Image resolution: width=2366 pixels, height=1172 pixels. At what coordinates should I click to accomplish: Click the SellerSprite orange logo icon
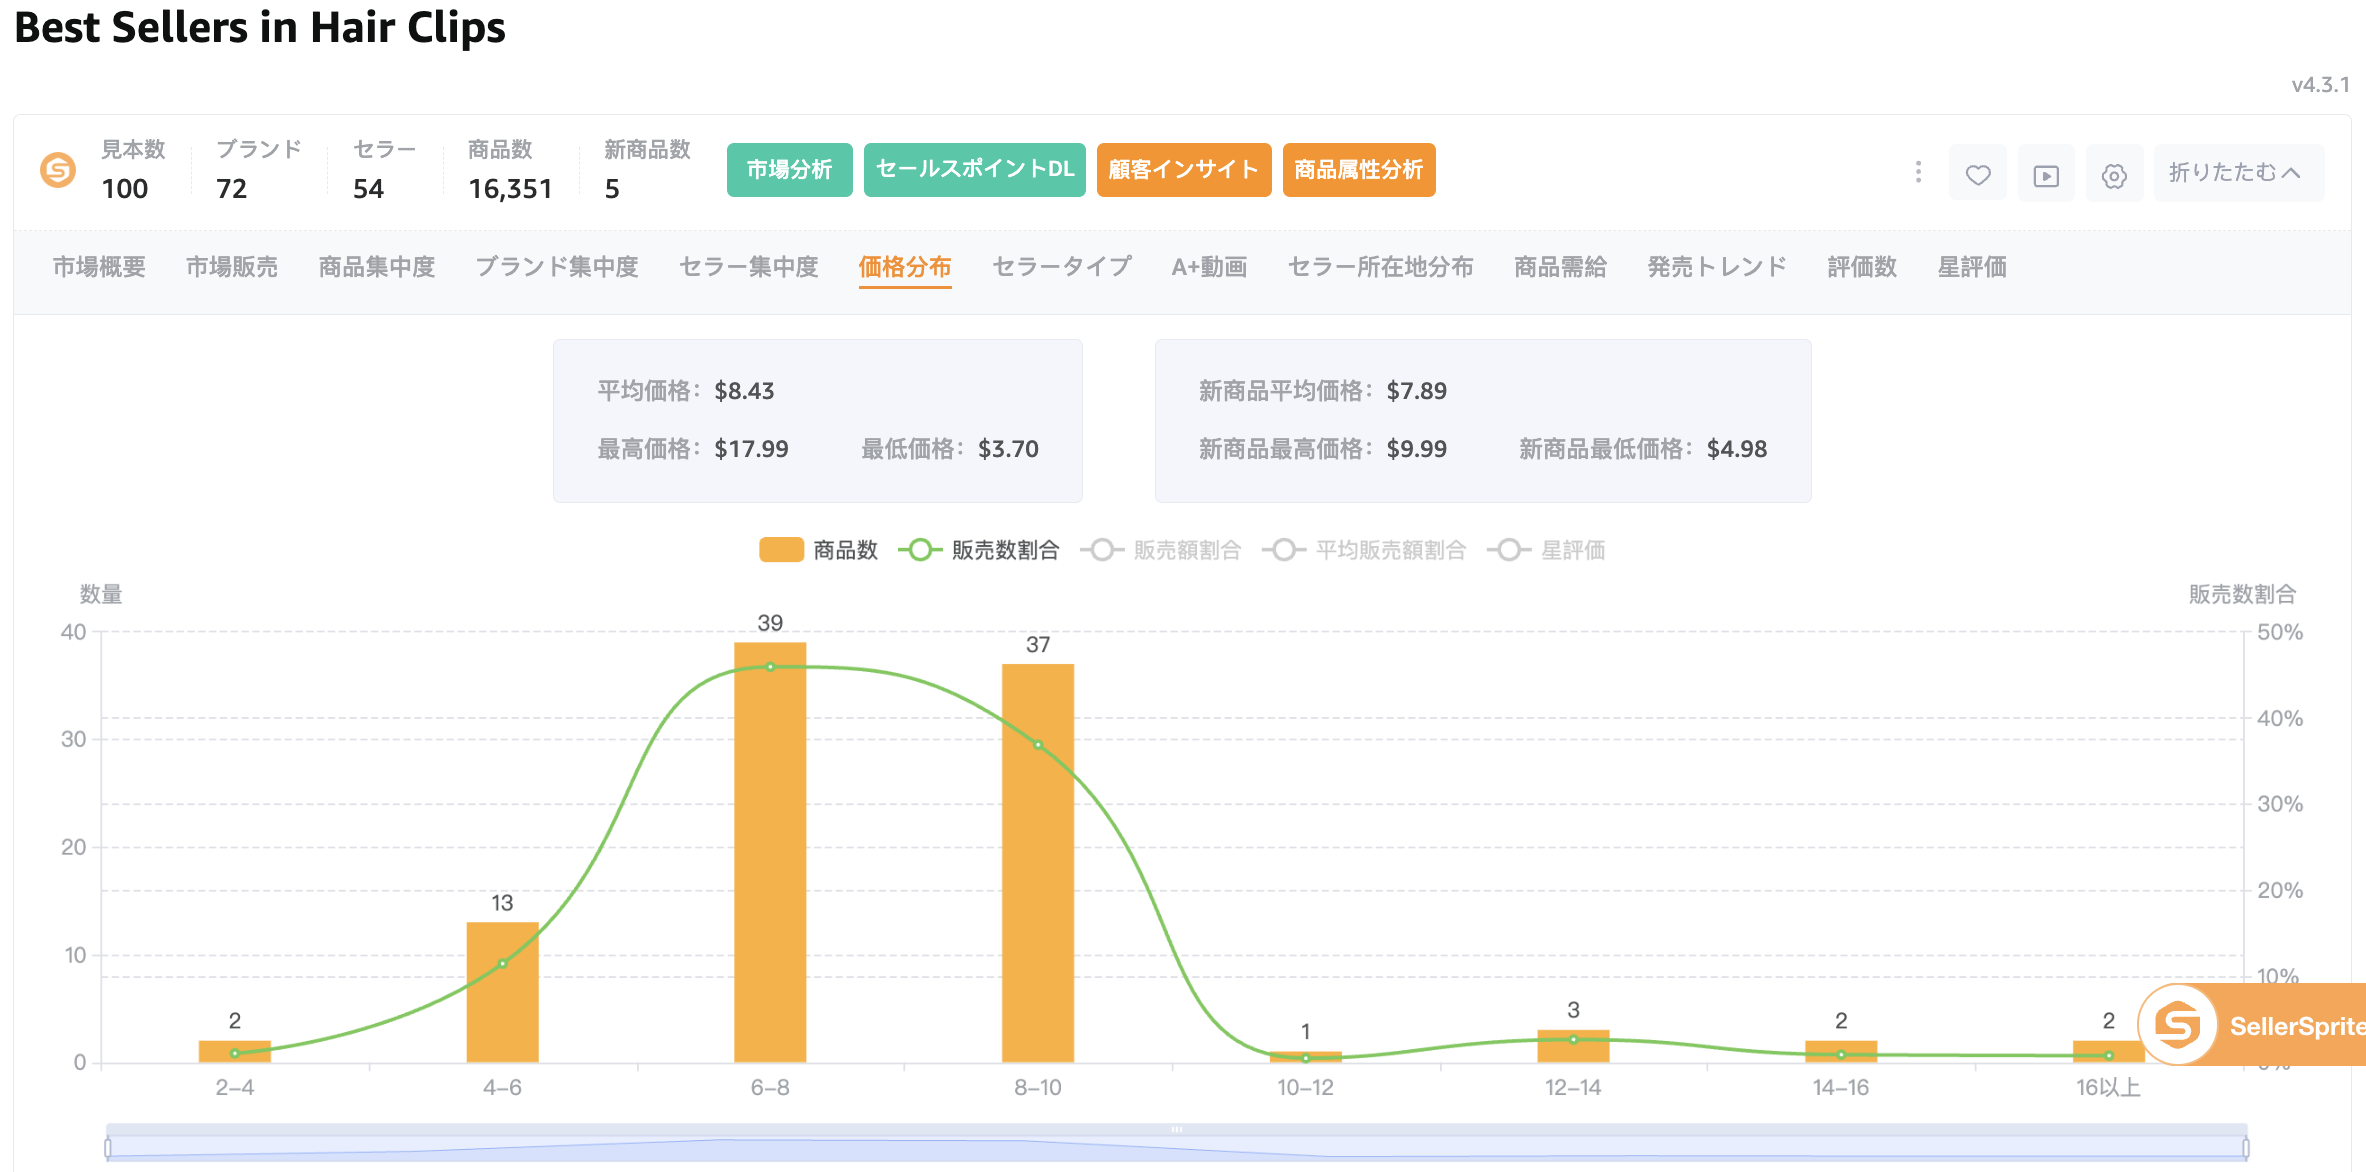tap(58, 170)
